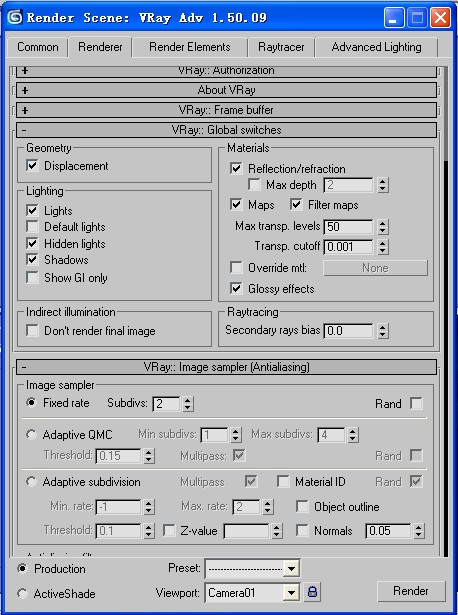This screenshot has width=458, height=615.
Task: Uncheck Filter maps checkbox
Action: click(x=296, y=204)
